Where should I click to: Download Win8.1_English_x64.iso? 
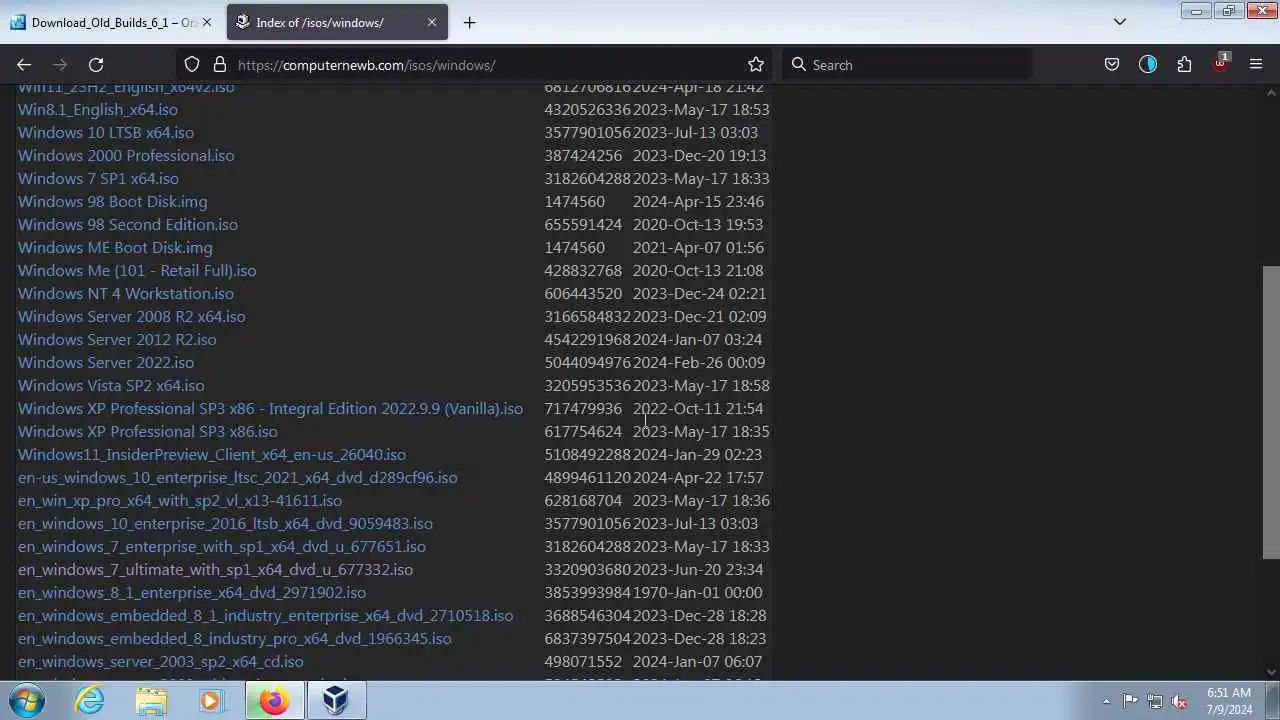tap(98, 109)
